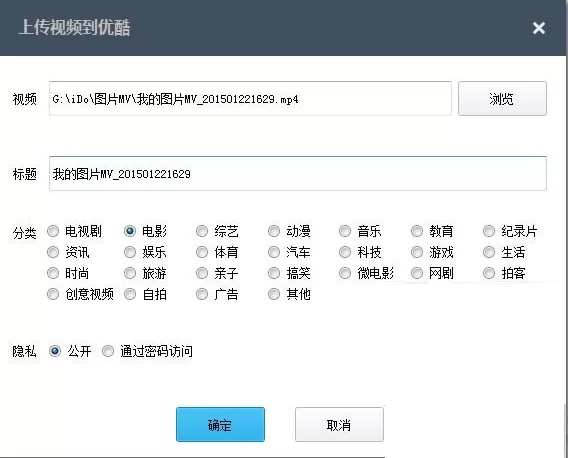Select the 综艺 category radio button

202,231
